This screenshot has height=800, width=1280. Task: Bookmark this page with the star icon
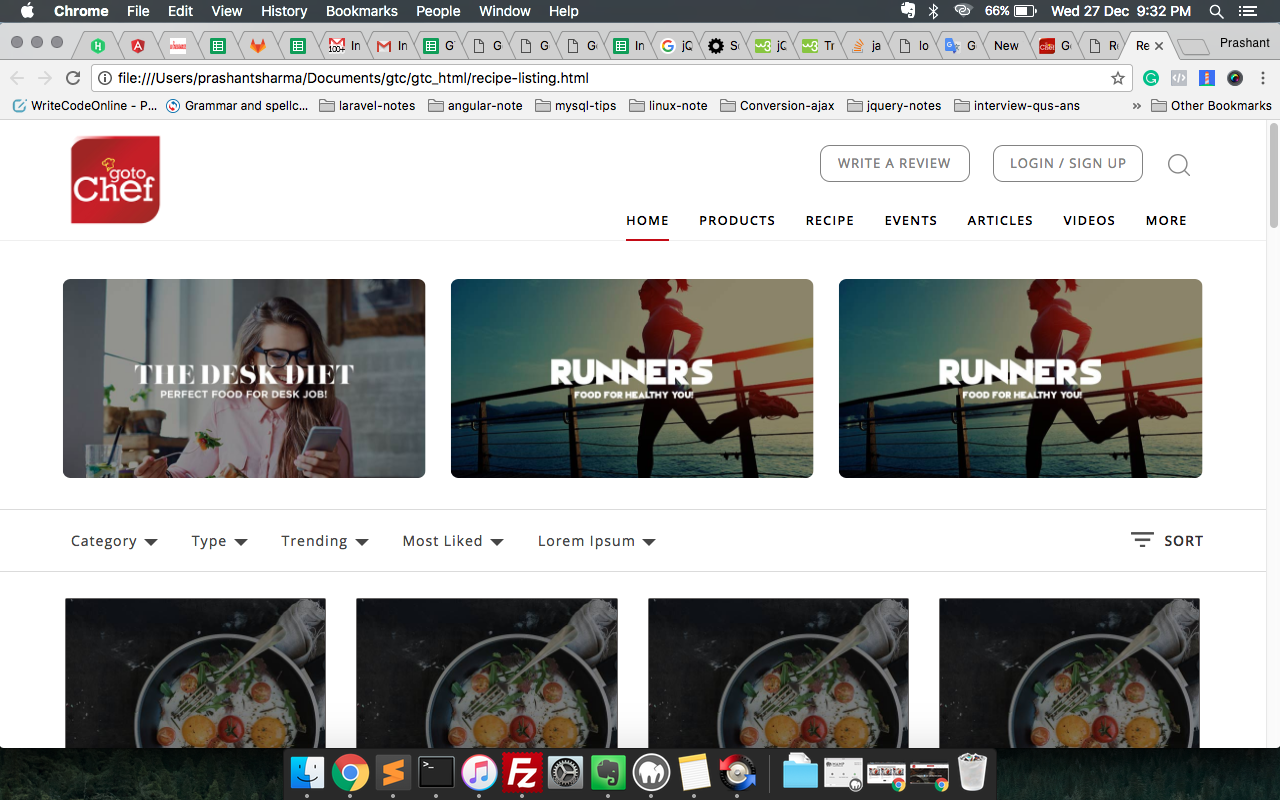[x=1117, y=78]
